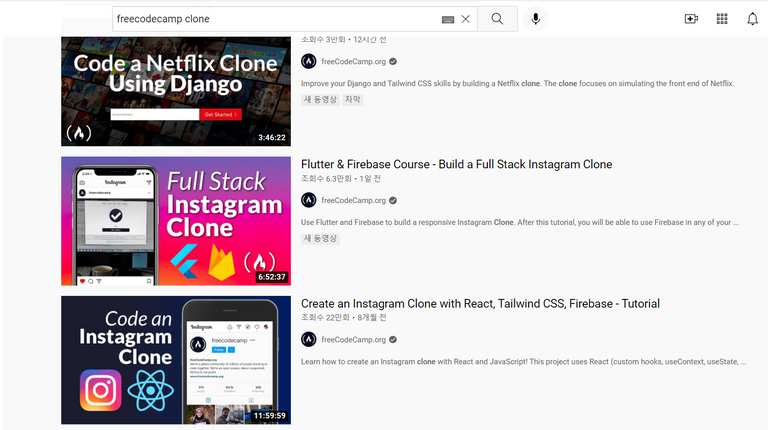Click verified badge beside React video channel
The height and width of the screenshot is (430, 768).
coord(393,339)
